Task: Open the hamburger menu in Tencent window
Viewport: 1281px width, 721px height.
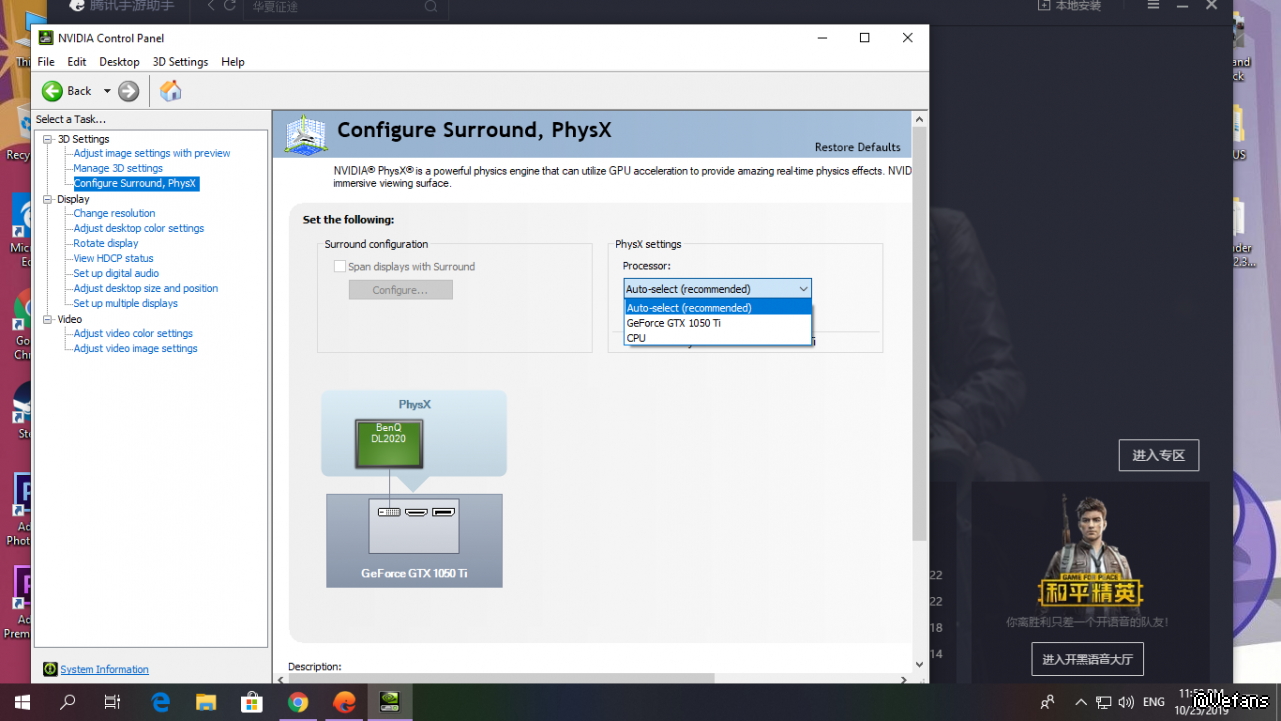Action: 1153,5
